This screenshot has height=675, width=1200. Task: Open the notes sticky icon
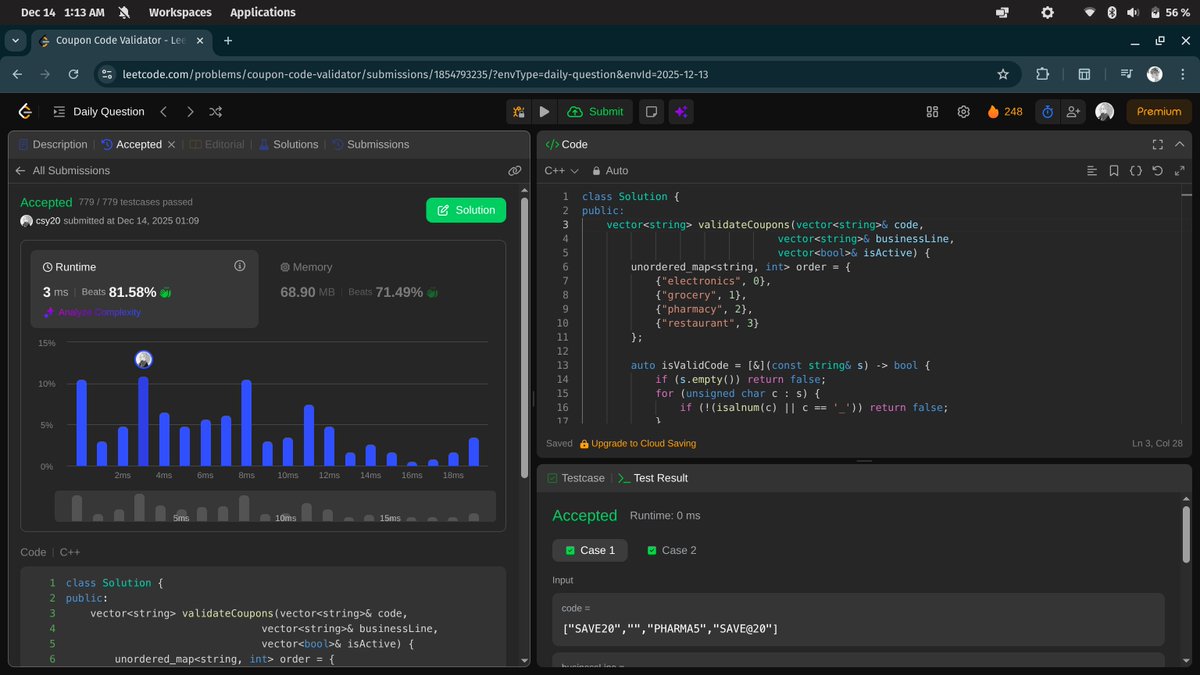pos(651,112)
